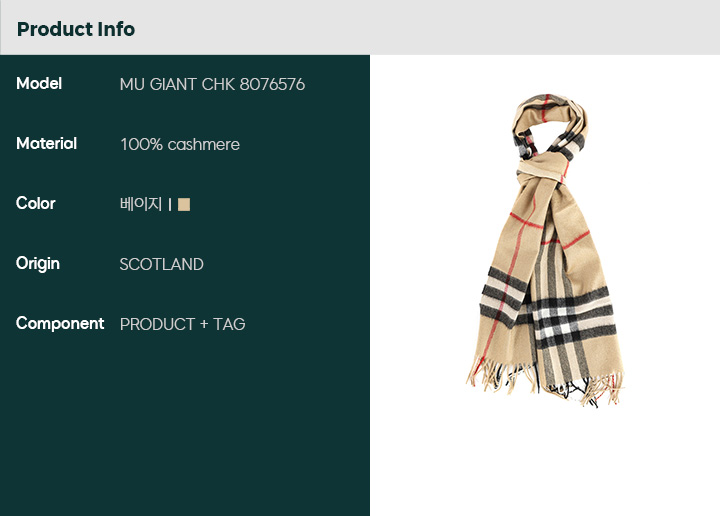Select model number MU GIANT CHK 8076576

pyautogui.click(x=212, y=84)
